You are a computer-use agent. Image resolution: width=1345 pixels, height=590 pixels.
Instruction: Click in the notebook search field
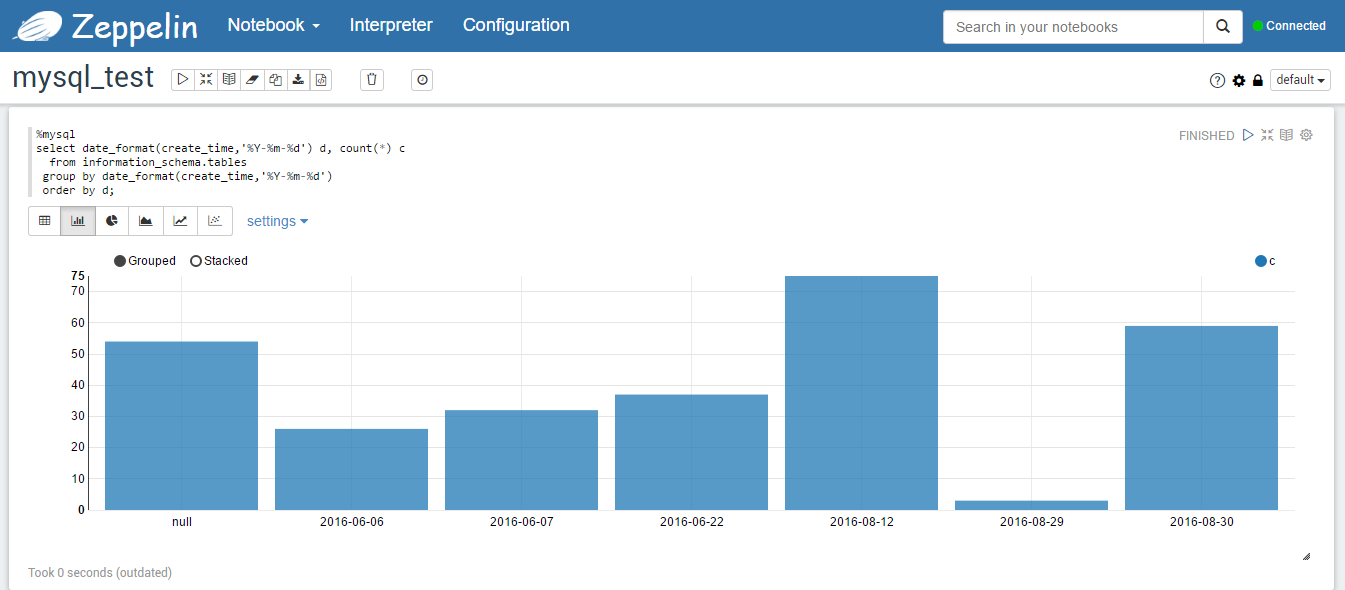pyautogui.click(x=1073, y=27)
